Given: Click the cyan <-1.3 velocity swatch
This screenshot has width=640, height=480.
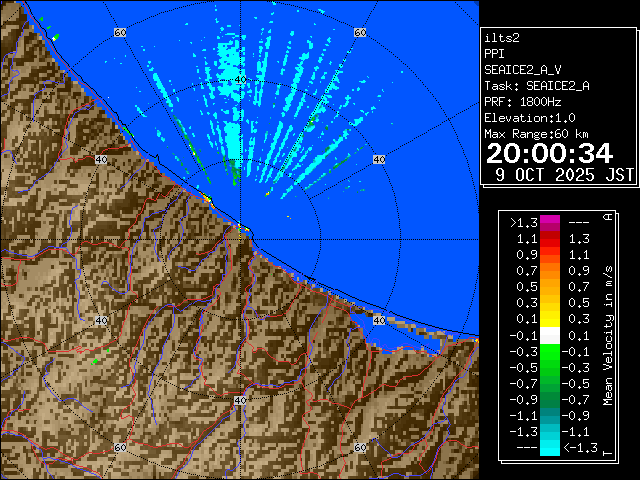Looking at the screenshot, I should [549, 448].
